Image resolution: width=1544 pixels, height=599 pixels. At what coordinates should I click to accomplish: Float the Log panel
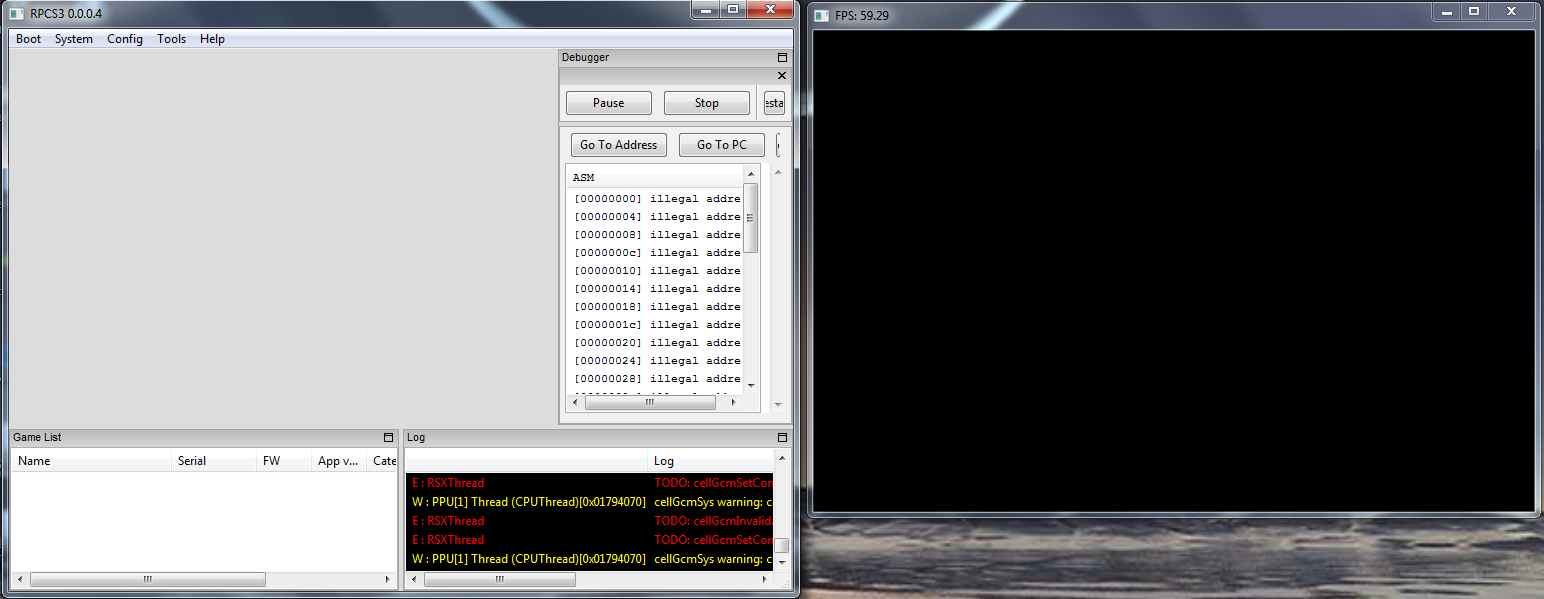point(783,438)
